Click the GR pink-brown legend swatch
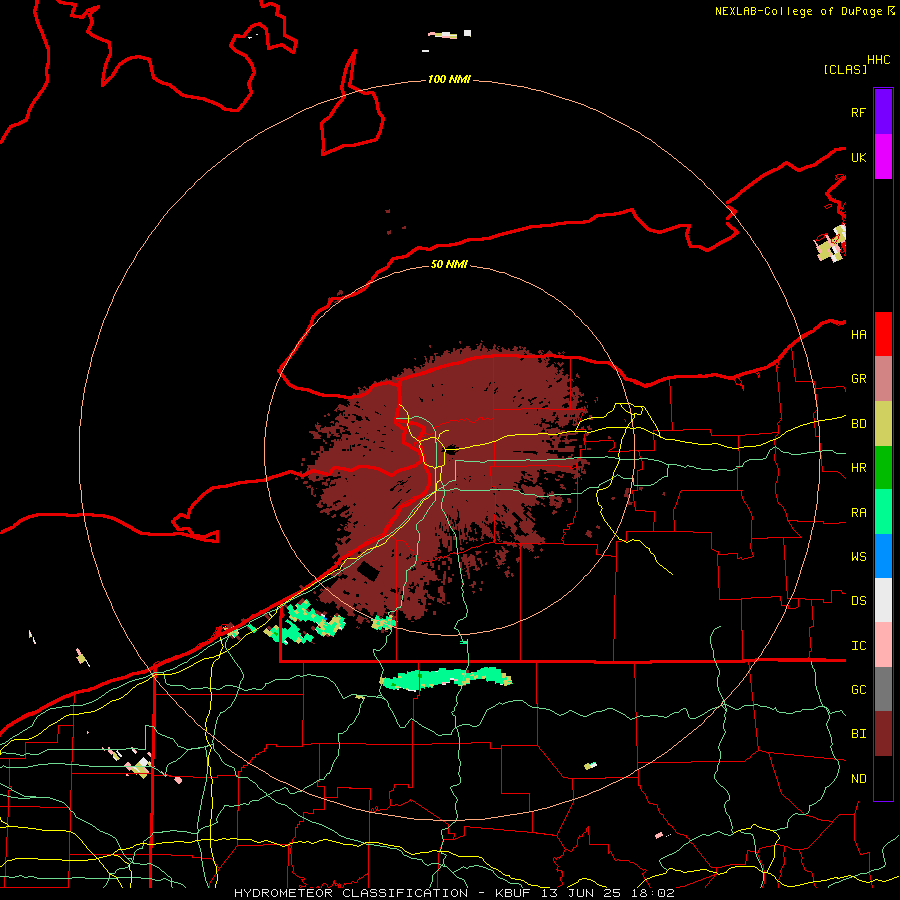This screenshot has height=900, width=900. [883, 379]
